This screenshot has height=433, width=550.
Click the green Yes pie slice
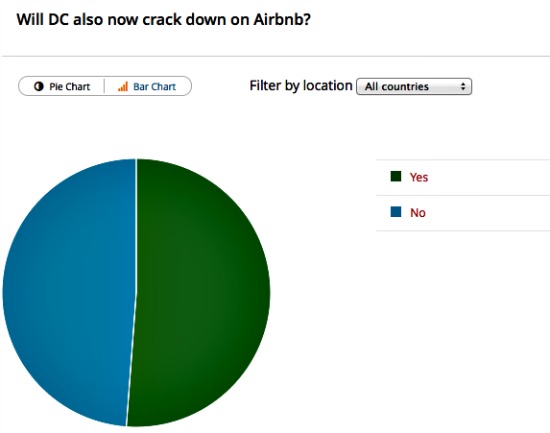click(202, 291)
